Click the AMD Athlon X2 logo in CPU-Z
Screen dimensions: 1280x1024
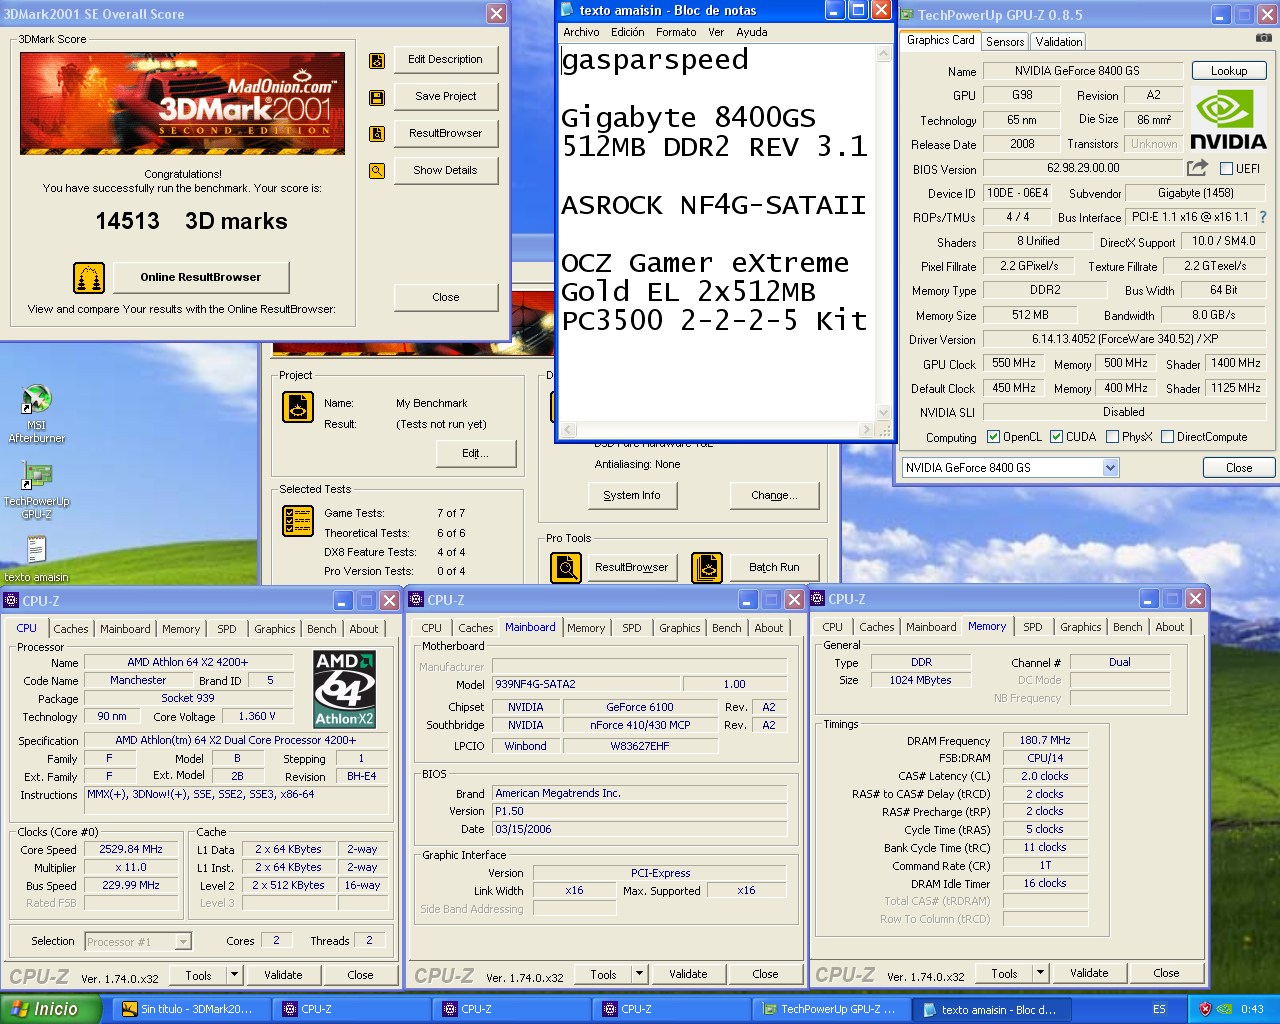344,690
